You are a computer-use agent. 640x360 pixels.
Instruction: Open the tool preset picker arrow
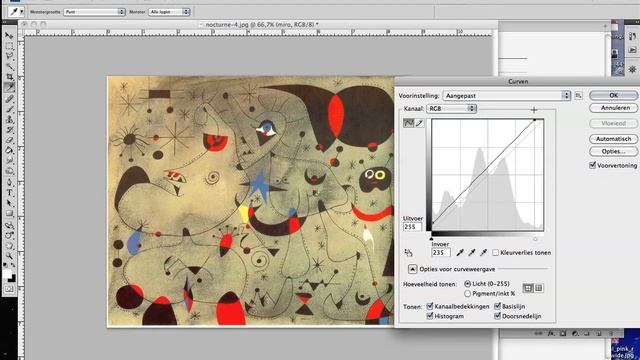point(22,12)
